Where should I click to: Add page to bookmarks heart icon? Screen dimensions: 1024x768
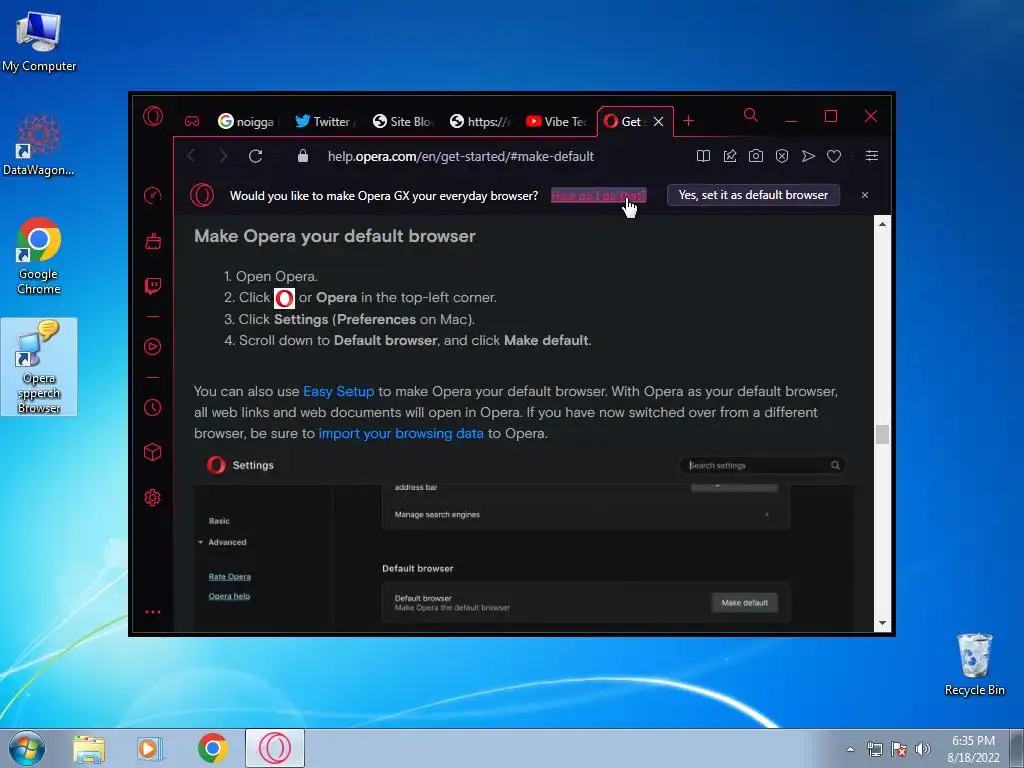[x=834, y=156]
